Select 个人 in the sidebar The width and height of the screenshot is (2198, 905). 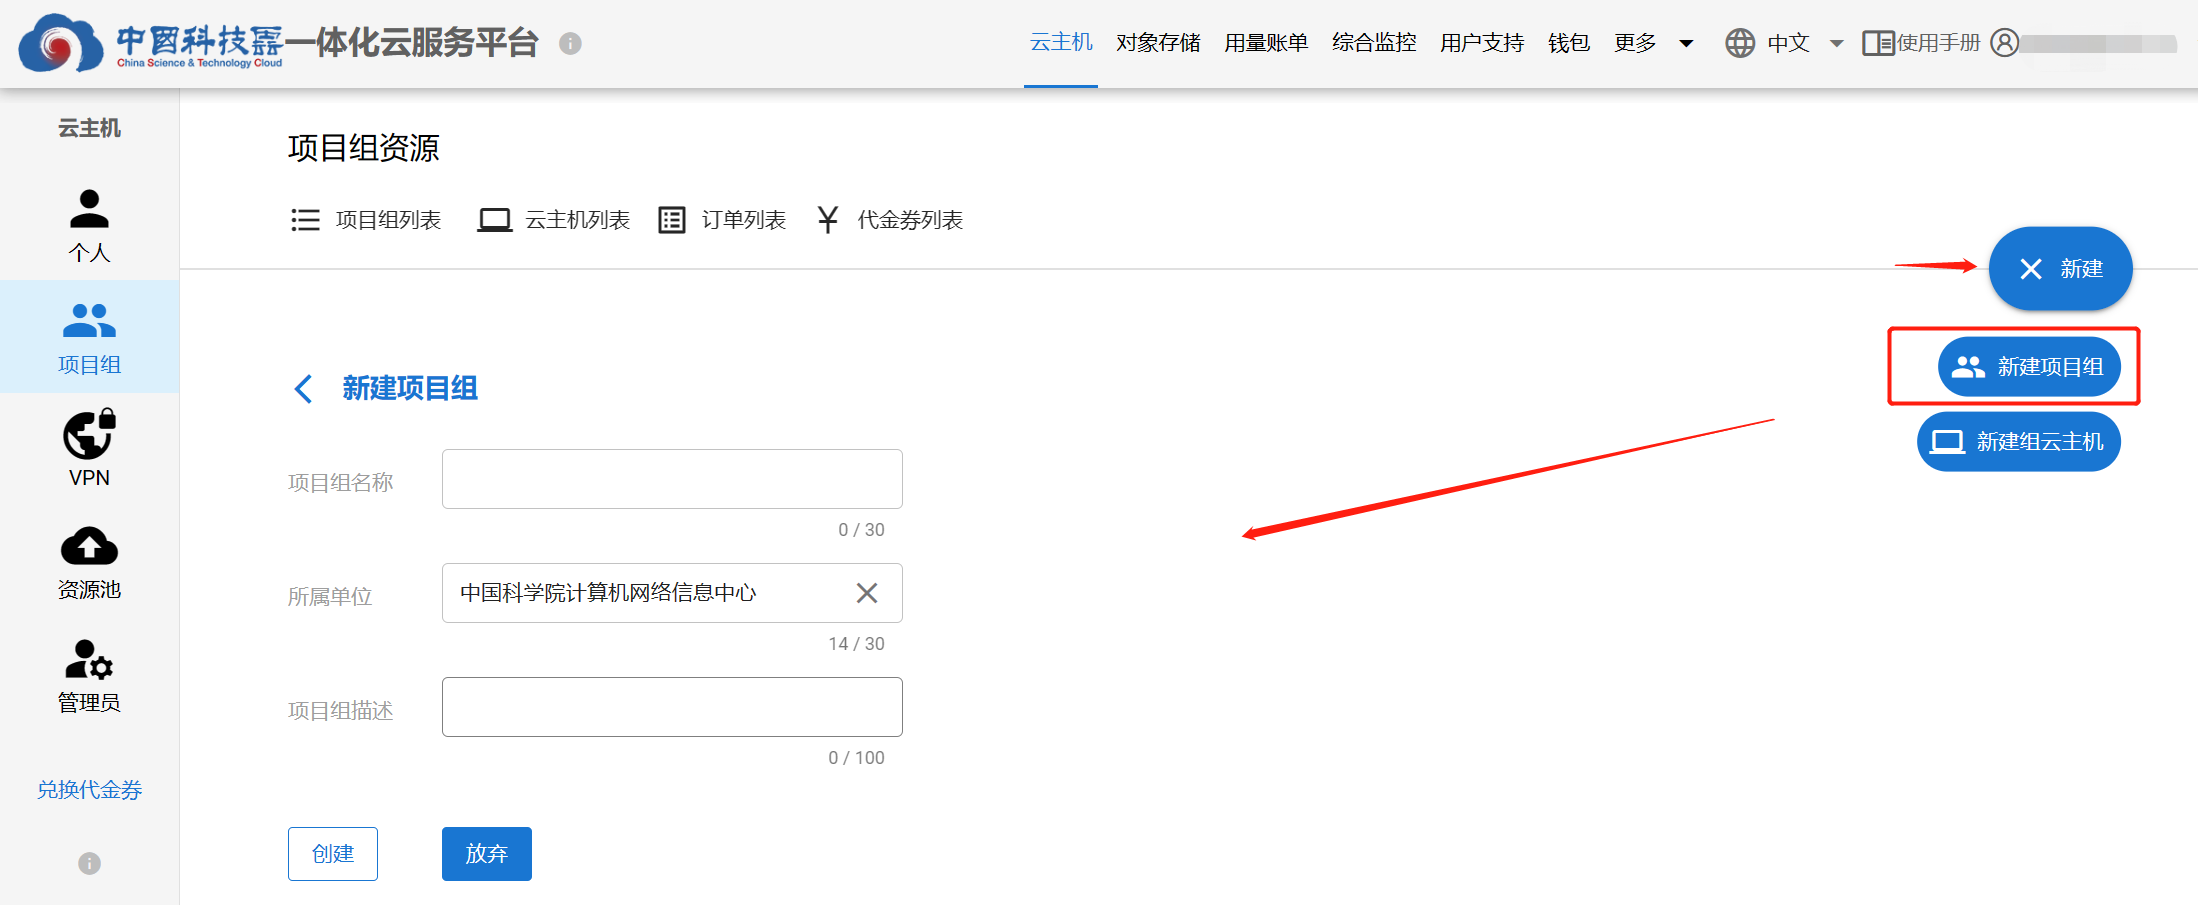pos(89,225)
